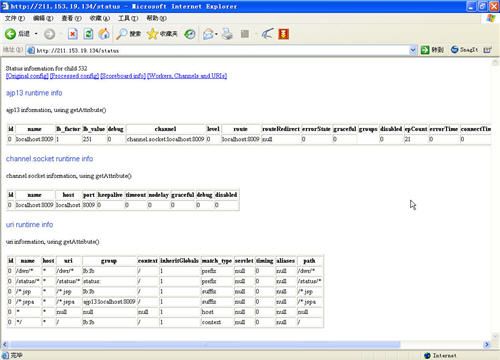Open the Original config link
This screenshot has width=500, height=360.
(x=27, y=76)
